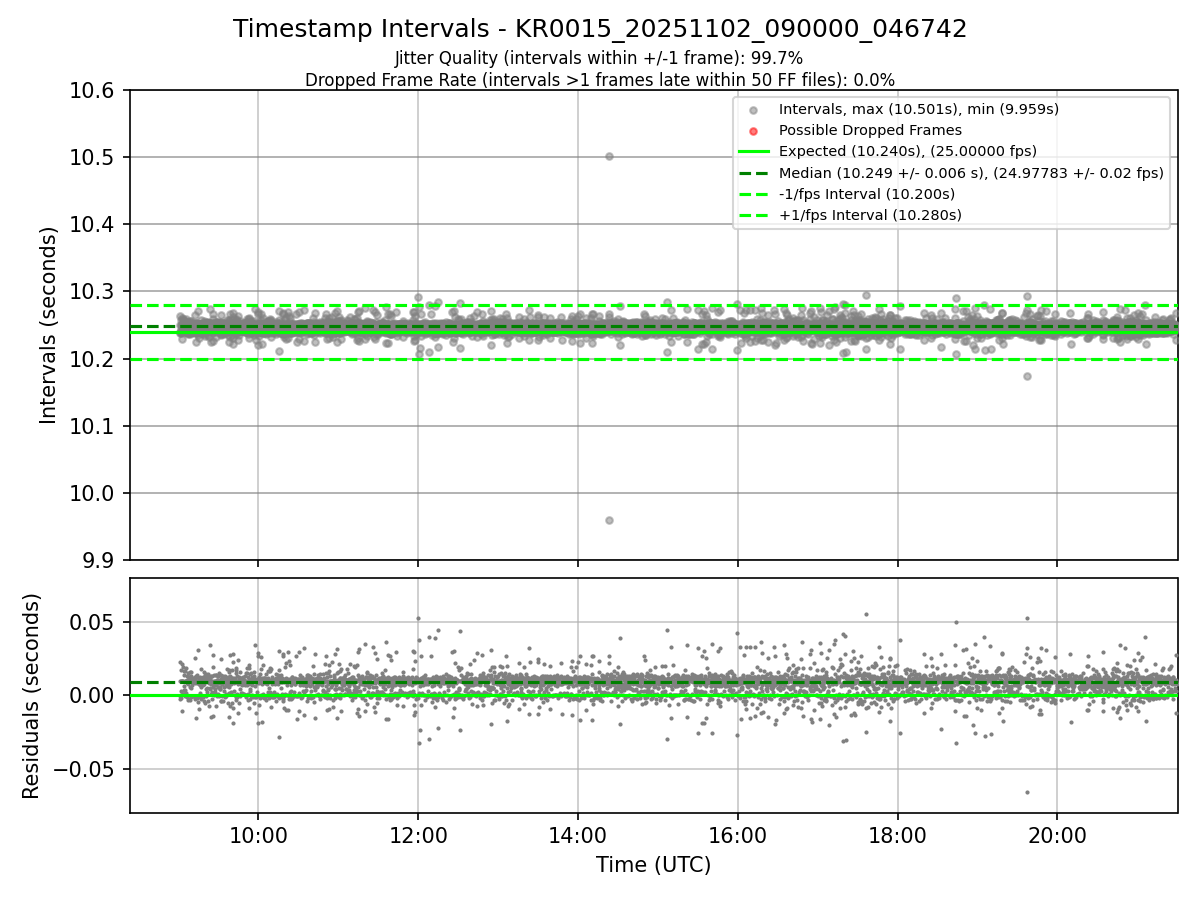Click the 'Time (UTC)' x-axis label
This screenshot has width=1200, height=900.
pyautogui.click(x=653, y=865)
